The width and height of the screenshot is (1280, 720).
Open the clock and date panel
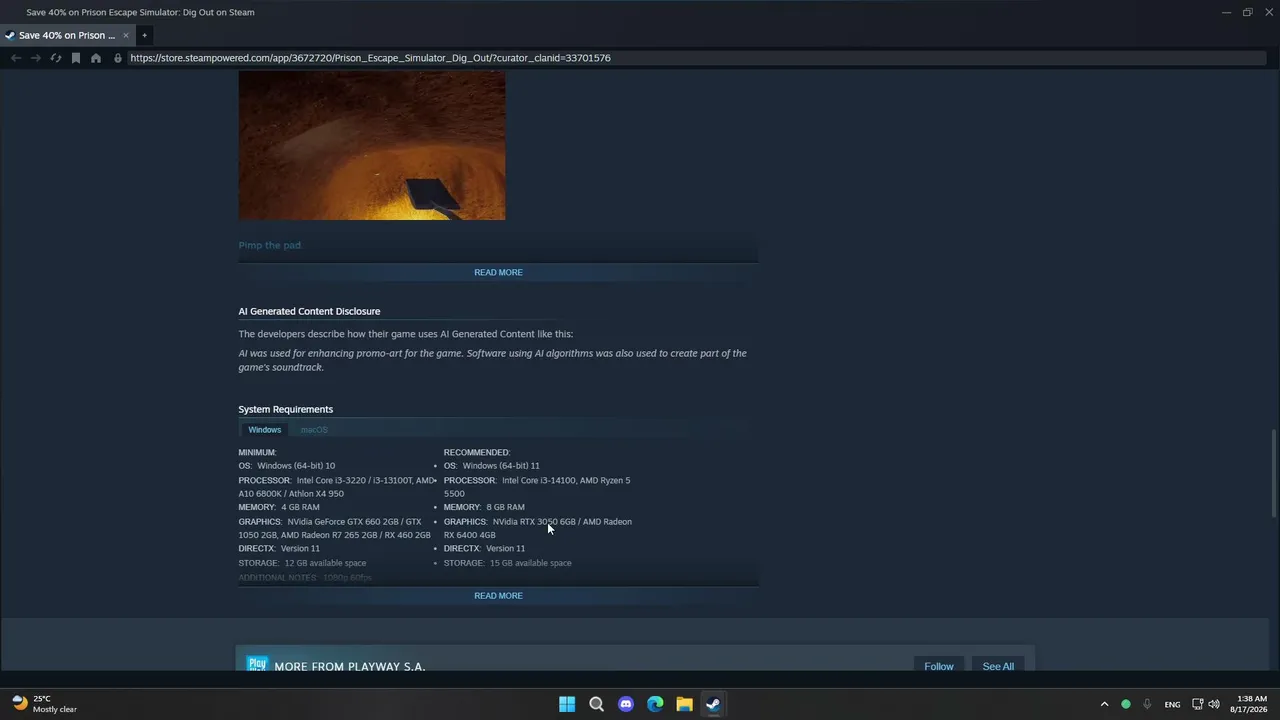tap(1251, 704)
